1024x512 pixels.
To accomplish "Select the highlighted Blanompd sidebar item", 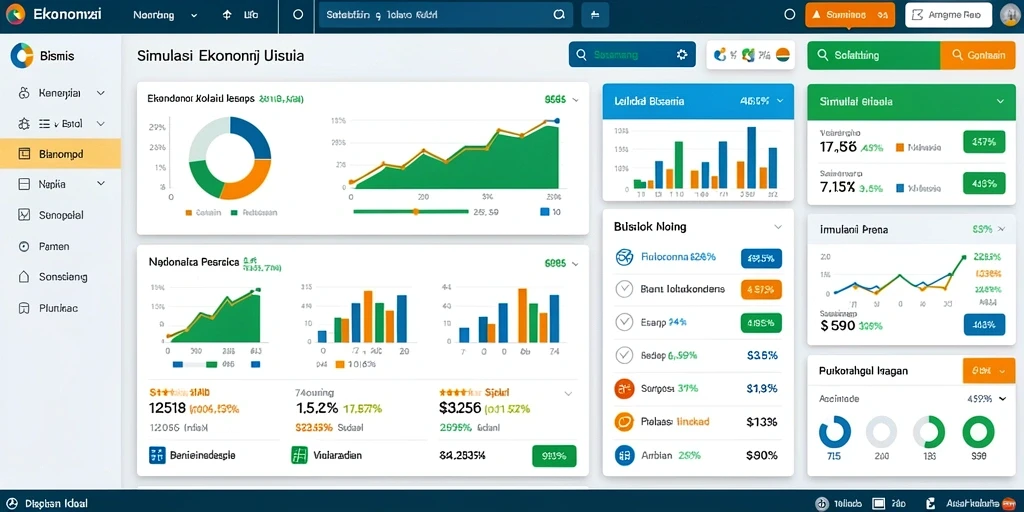I will [60, 154].
